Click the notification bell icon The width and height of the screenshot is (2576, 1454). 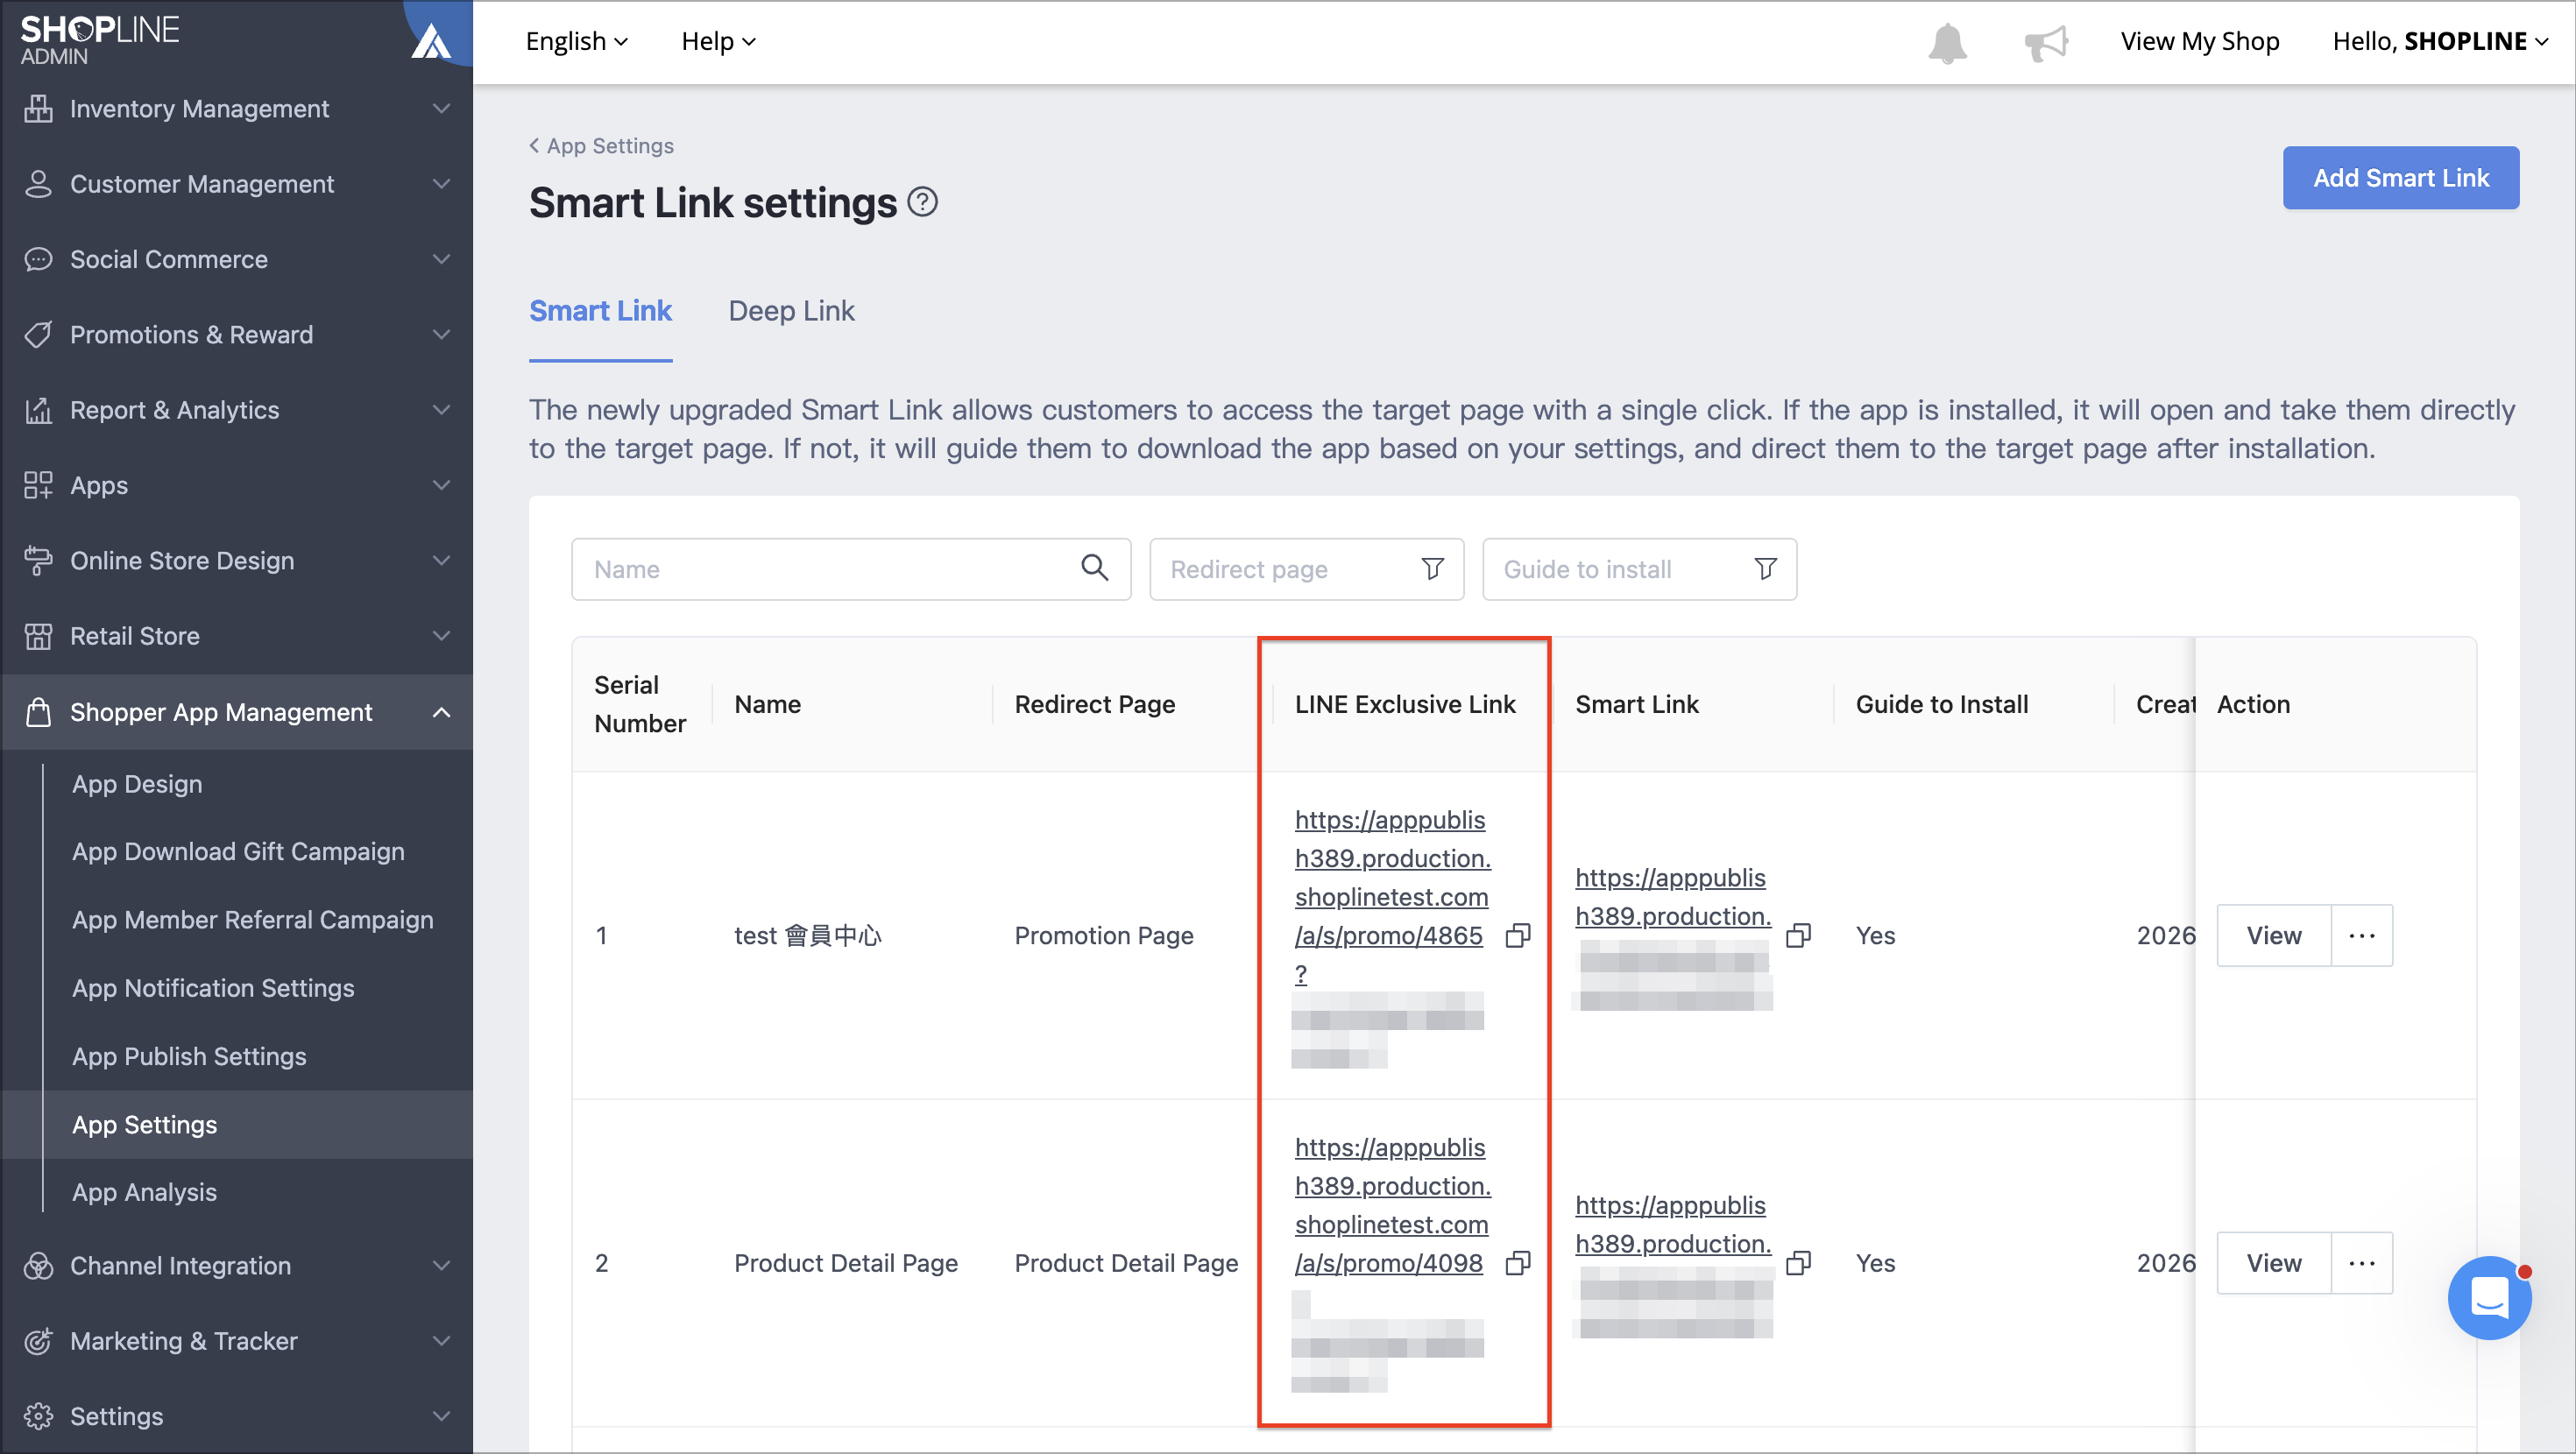click(x=1947, y=42)
